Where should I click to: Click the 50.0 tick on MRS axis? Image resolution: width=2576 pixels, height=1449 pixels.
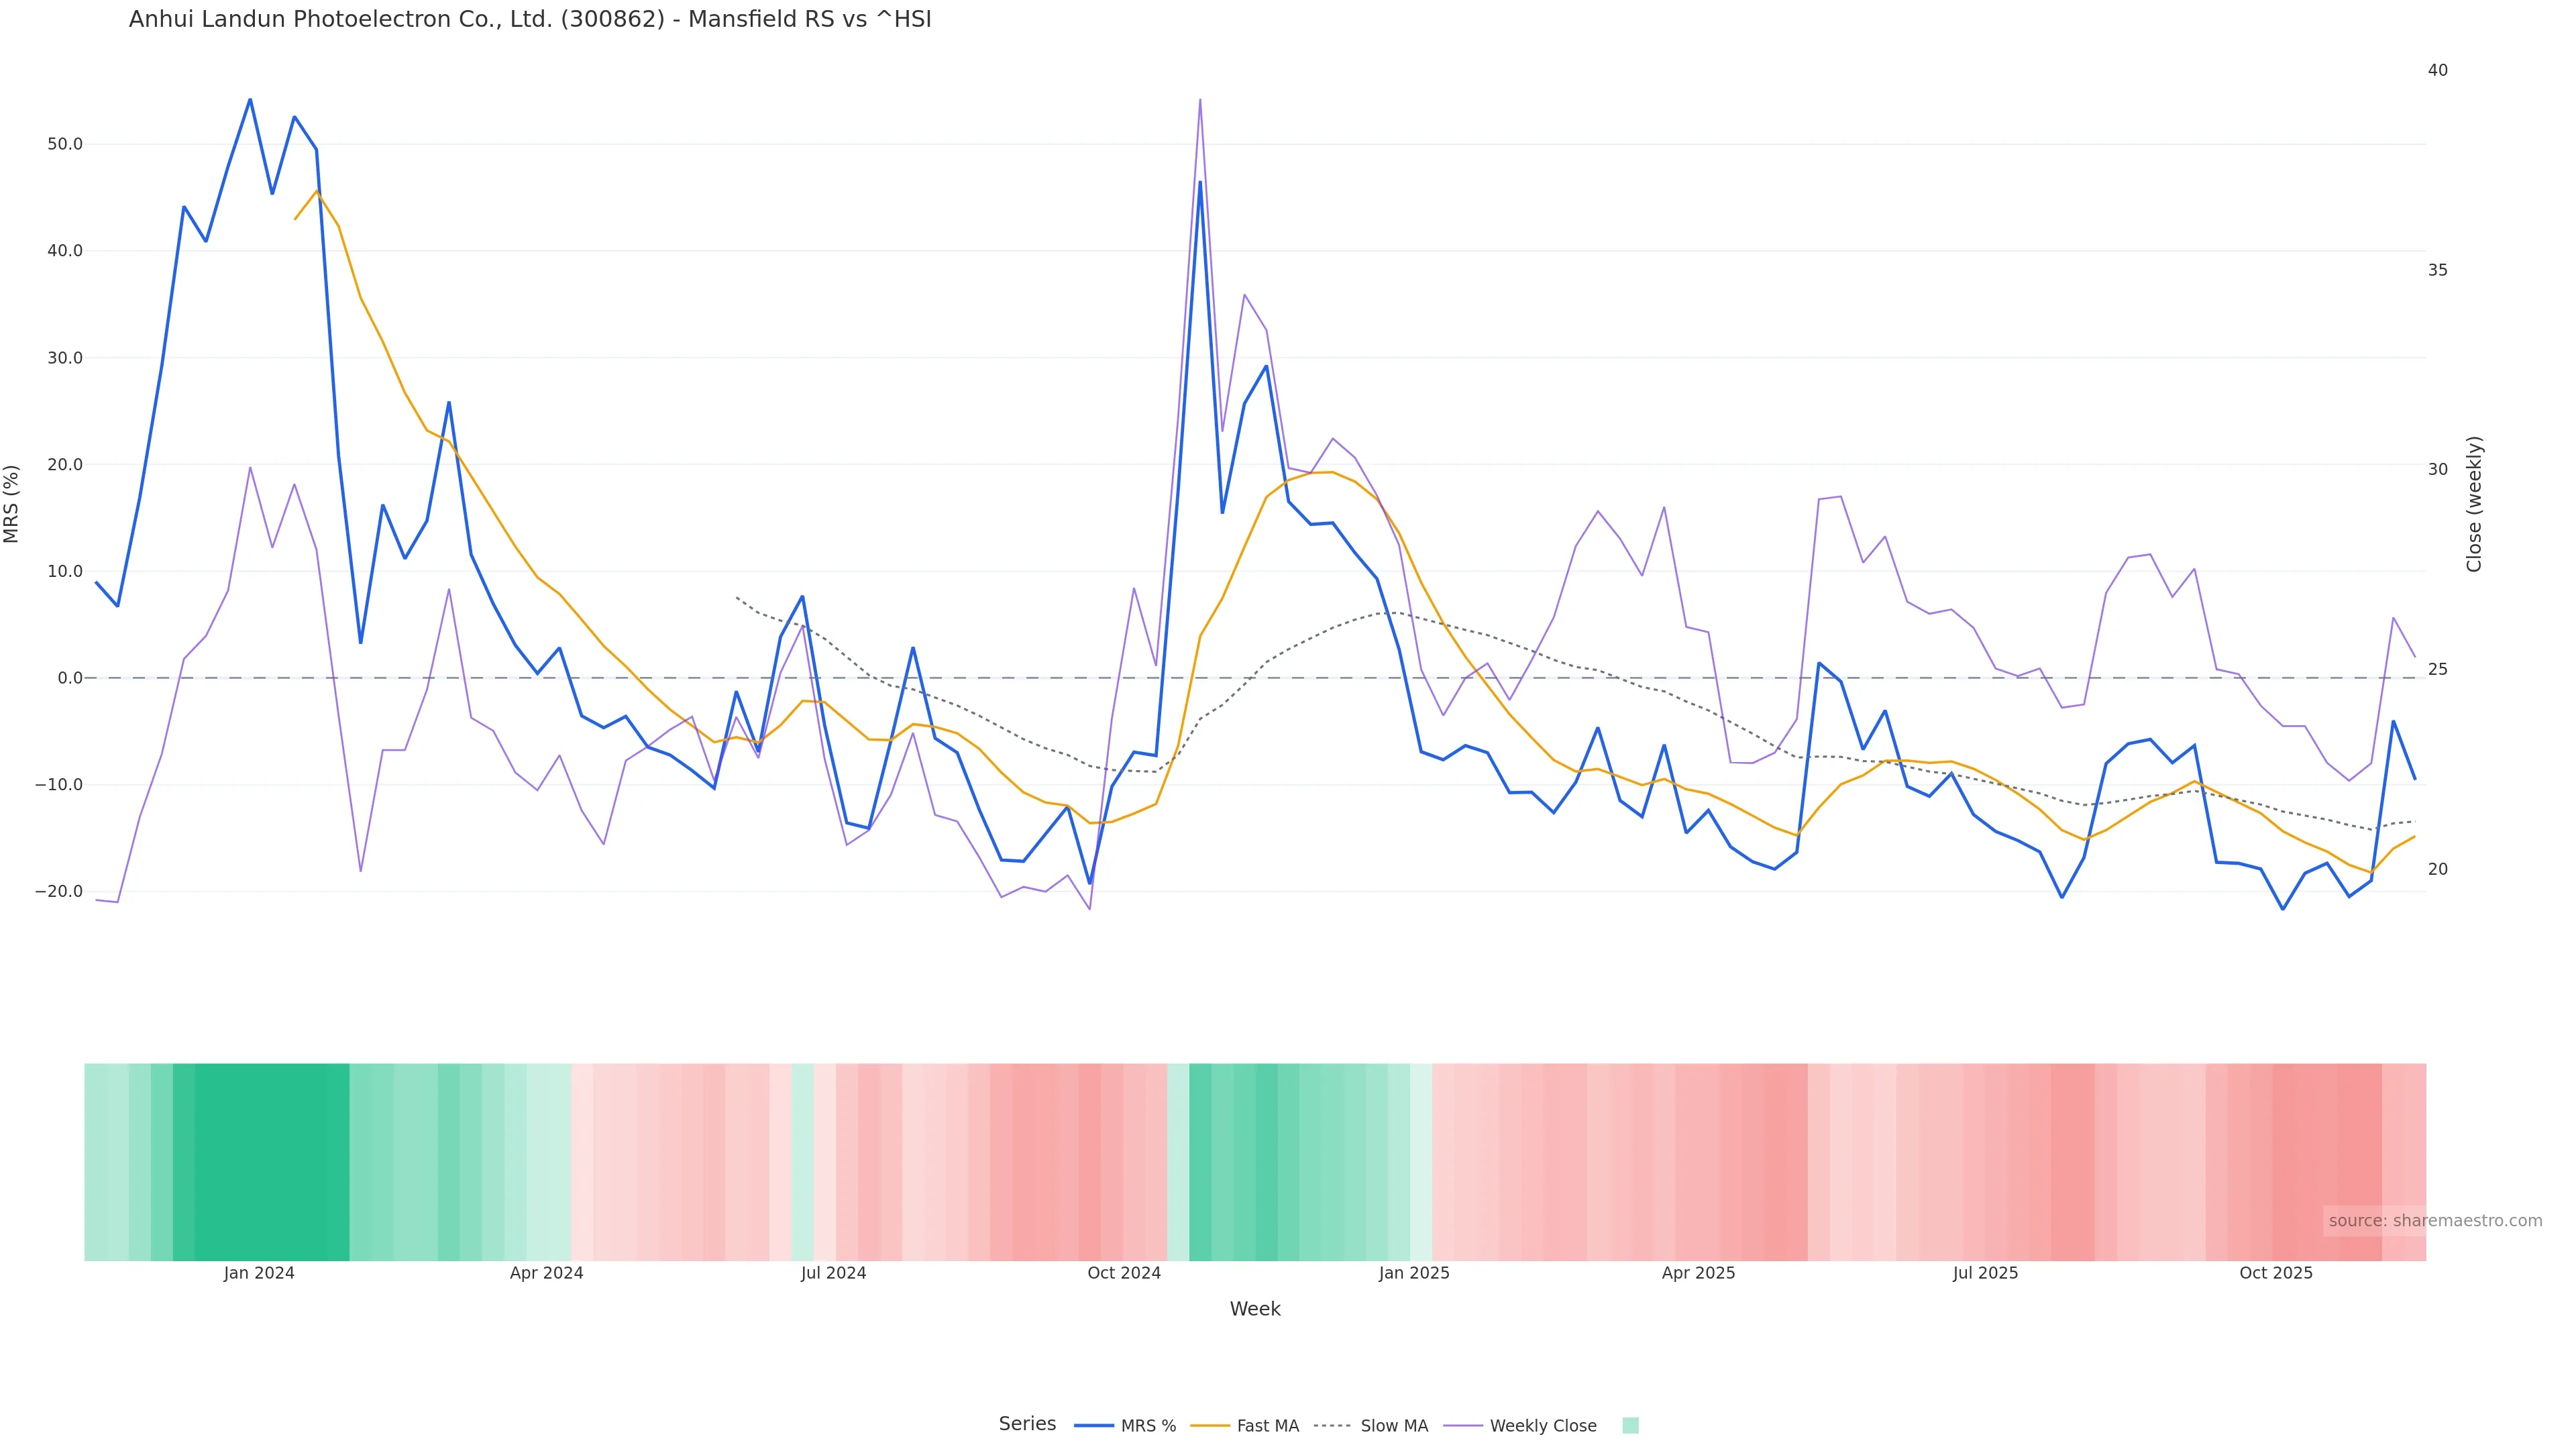pos(65,144)
